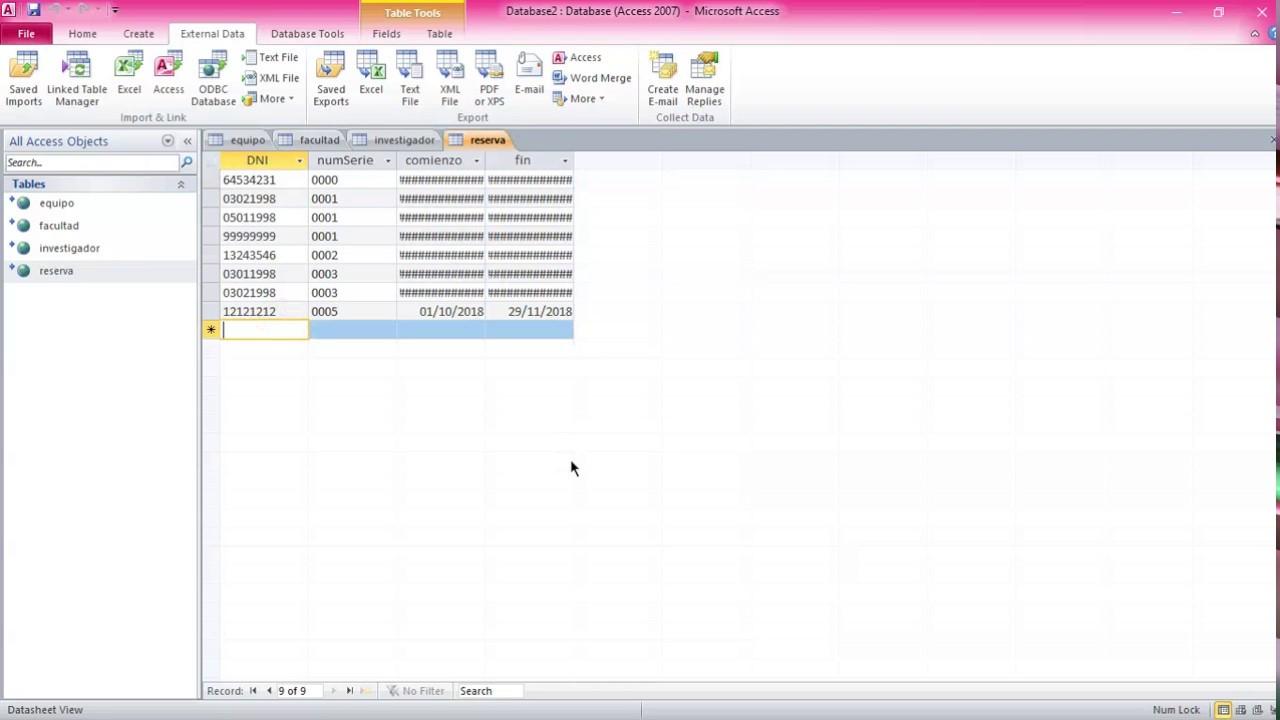Go to the first record

[253, 691]
